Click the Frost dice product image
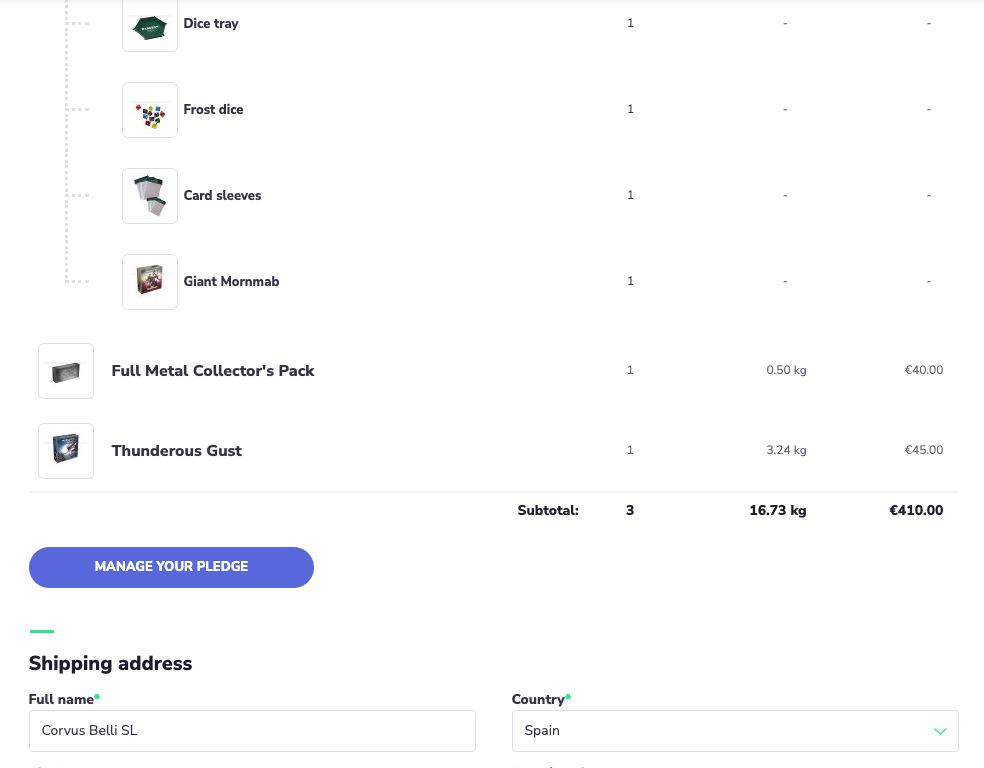The height and width of the screenshot is (768, 984). pyautogui.click(x=150, y=110)
